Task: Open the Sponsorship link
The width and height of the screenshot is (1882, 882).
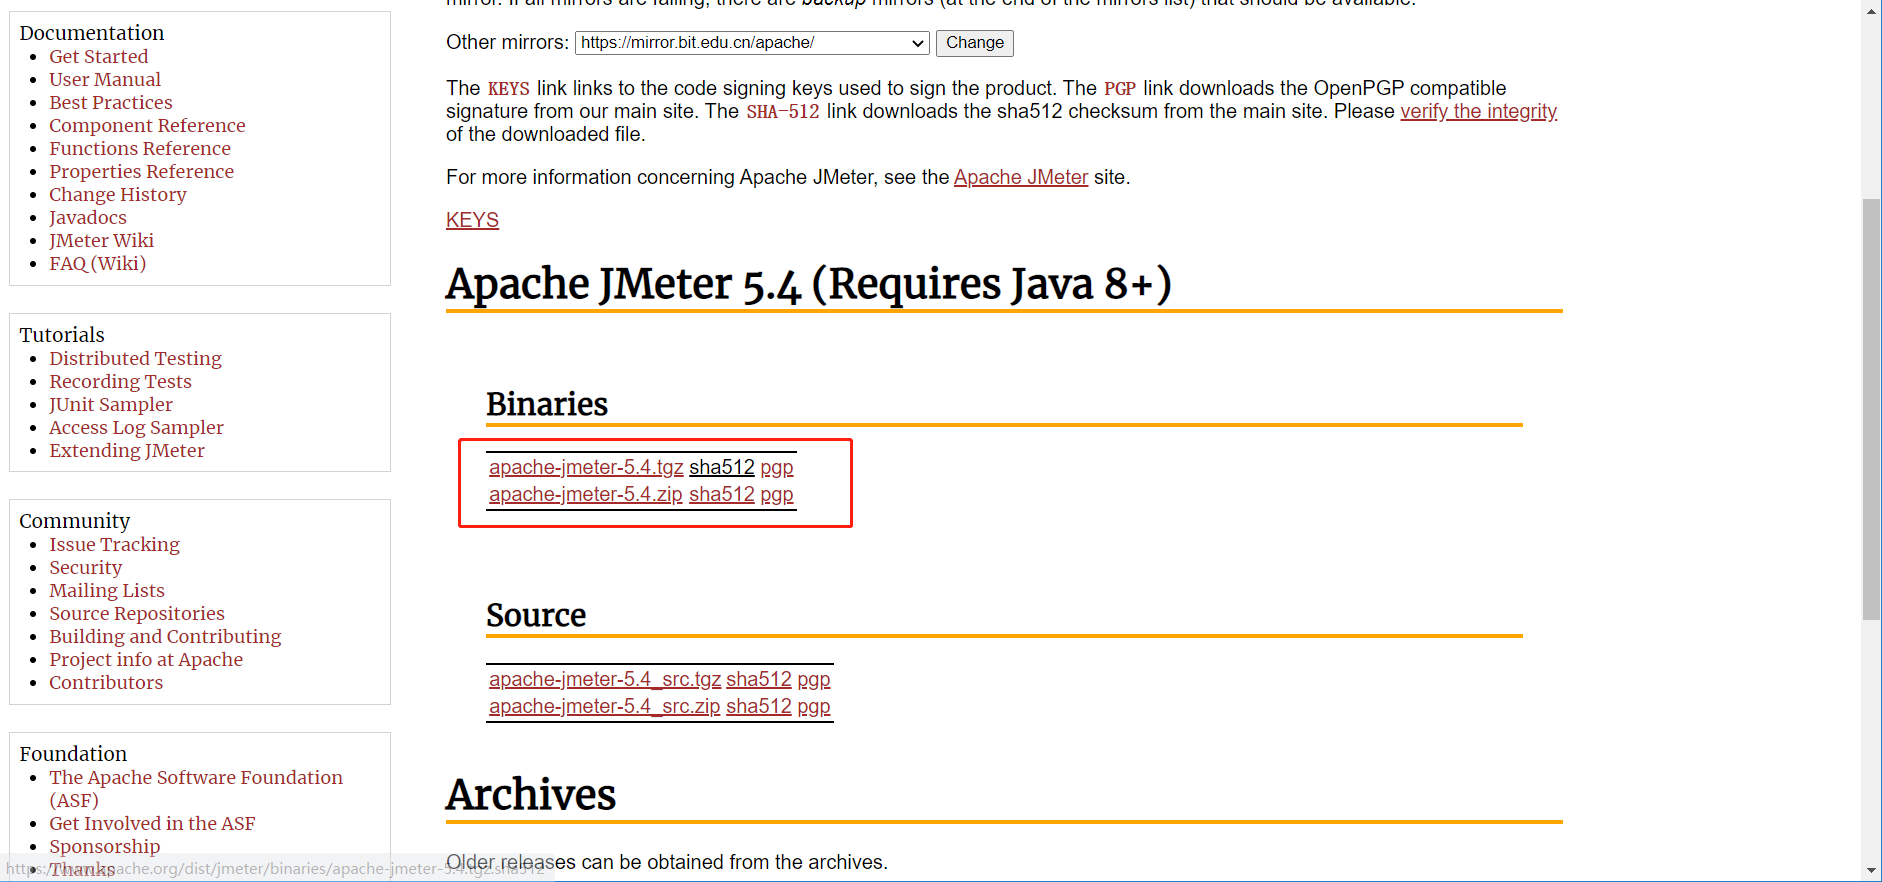Action: point(105,847)
